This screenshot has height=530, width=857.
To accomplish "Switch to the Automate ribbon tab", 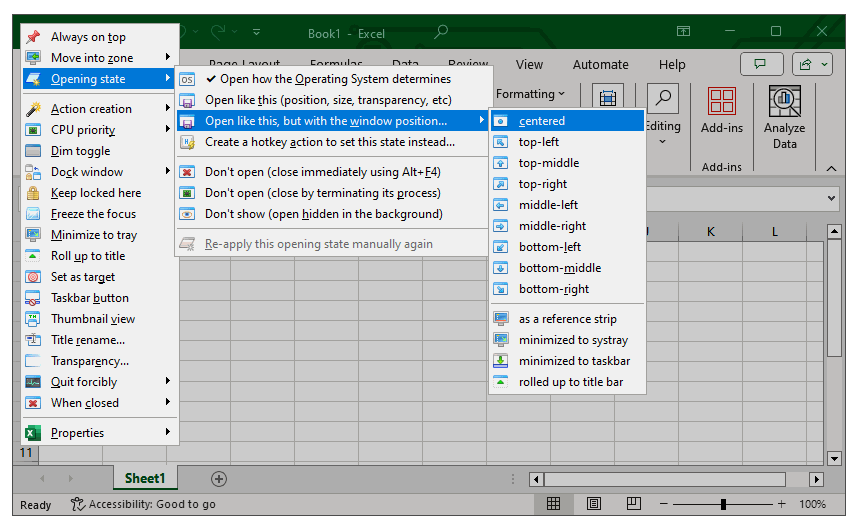I will (x=600, y=64).
